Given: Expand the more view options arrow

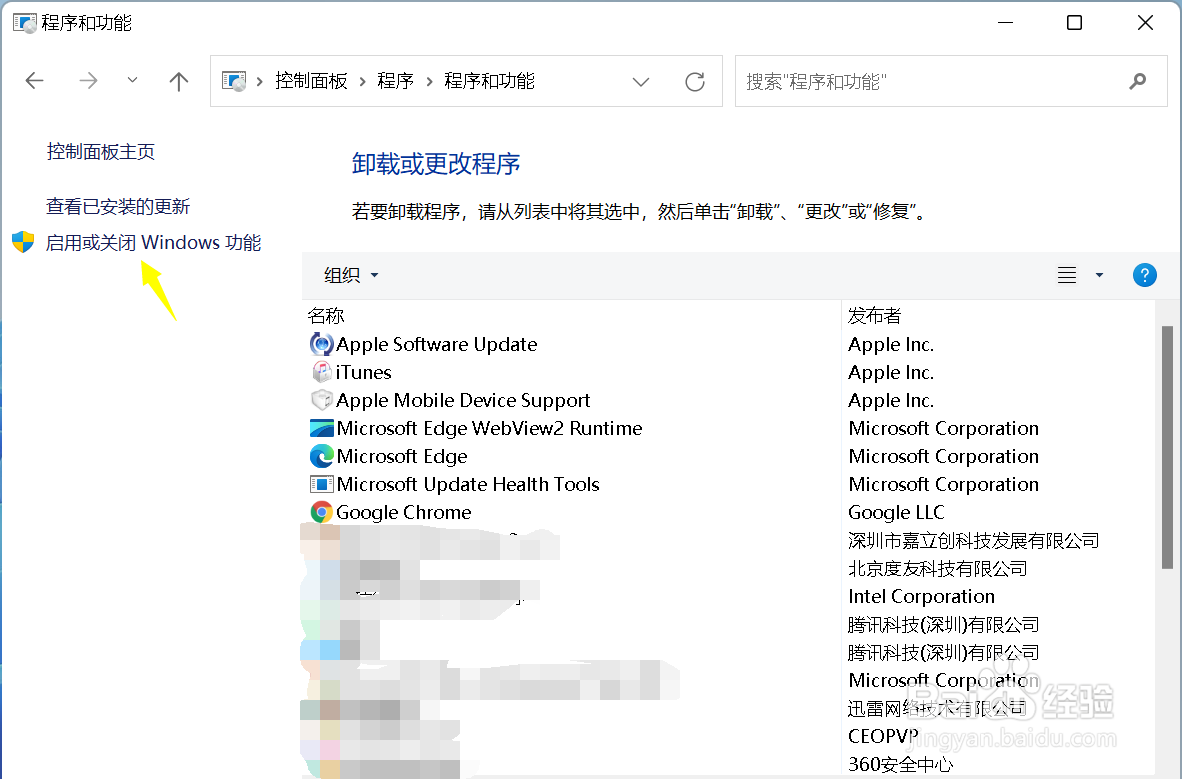Looking at the screenshot, I should click(x=1099, y=275).
